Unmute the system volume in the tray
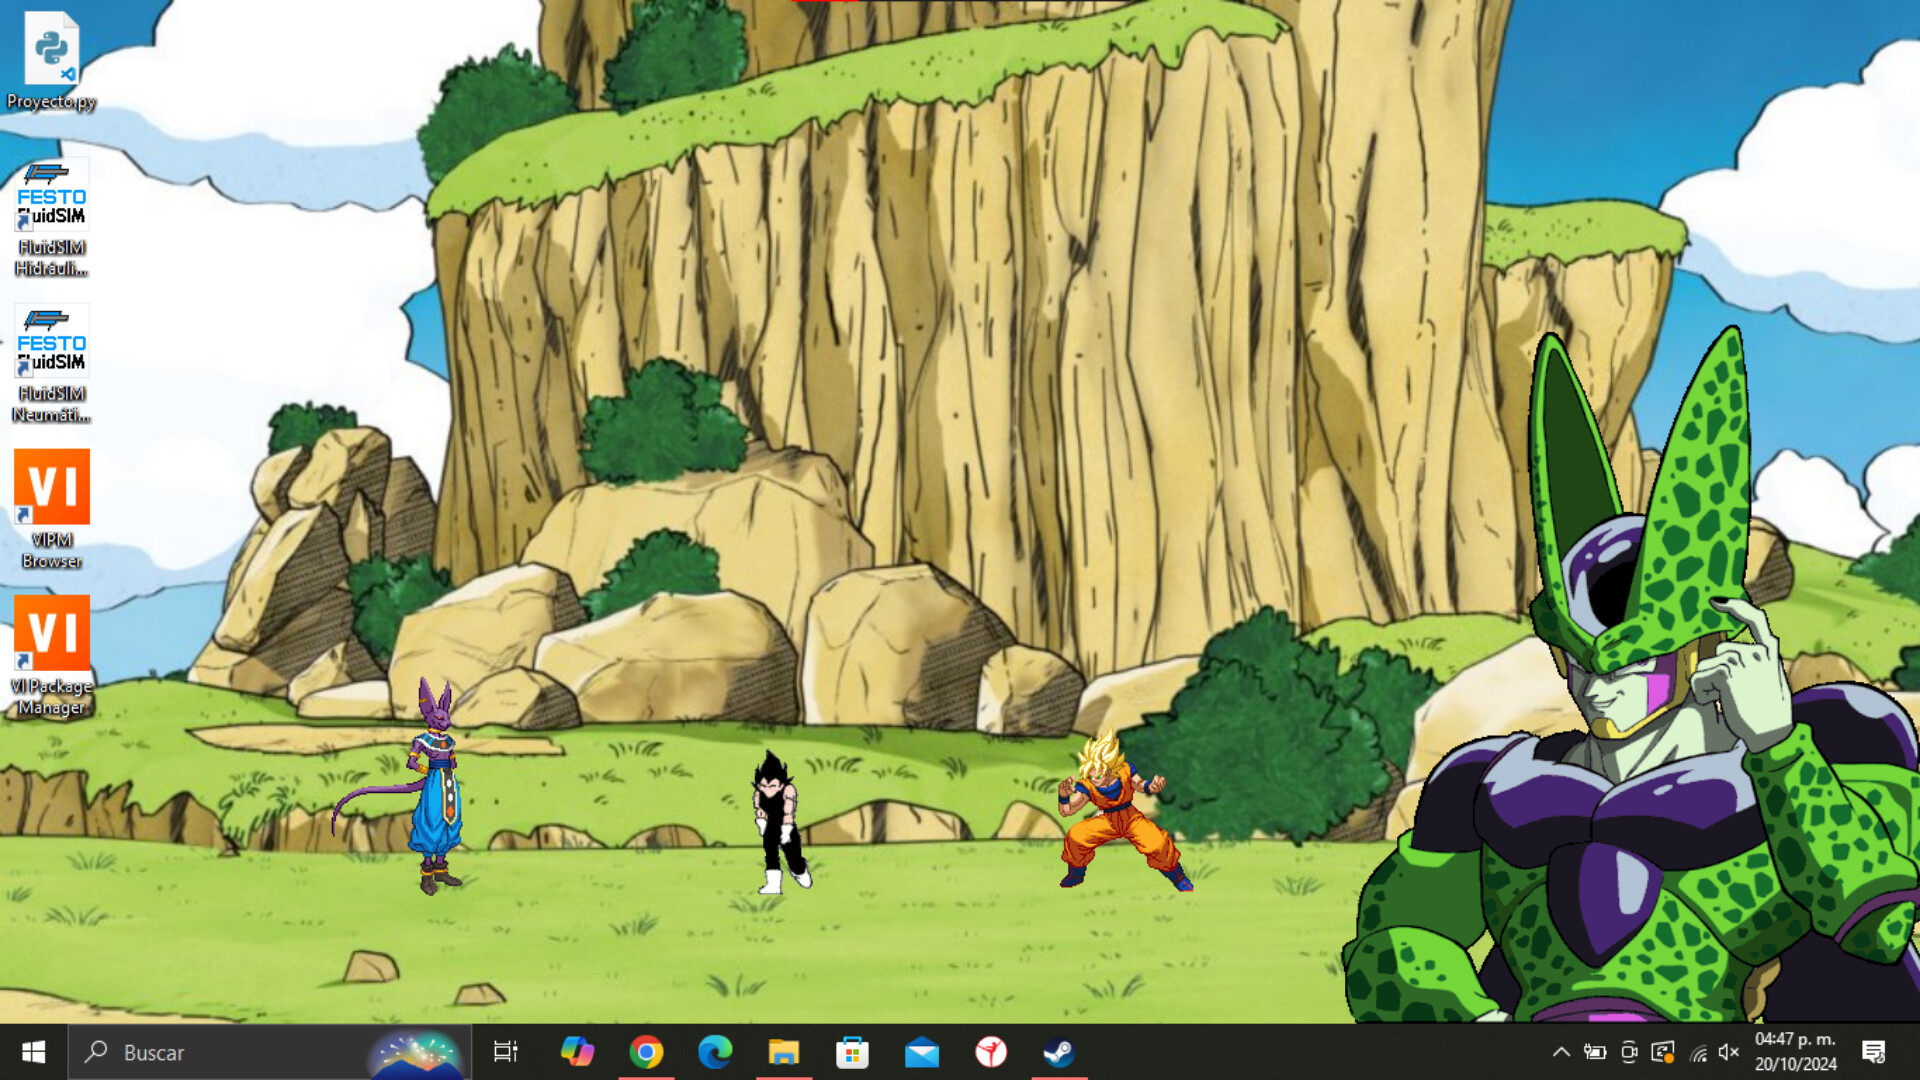This screenshot has width=1920, height=1080. tap(1729, 1052)
